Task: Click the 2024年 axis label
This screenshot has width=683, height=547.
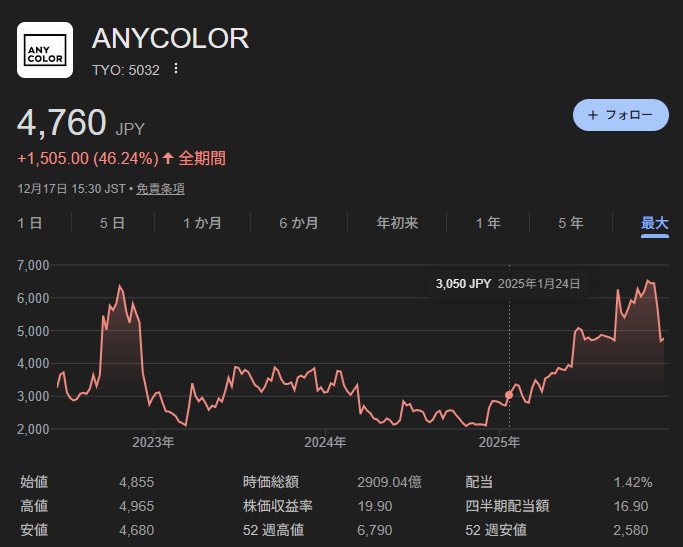Action: (x=325, y=441)
